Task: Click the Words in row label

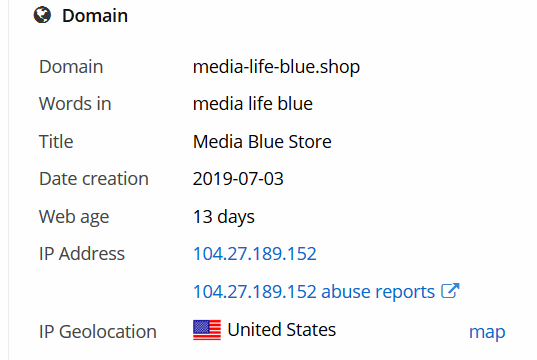Action: (75, 104)
